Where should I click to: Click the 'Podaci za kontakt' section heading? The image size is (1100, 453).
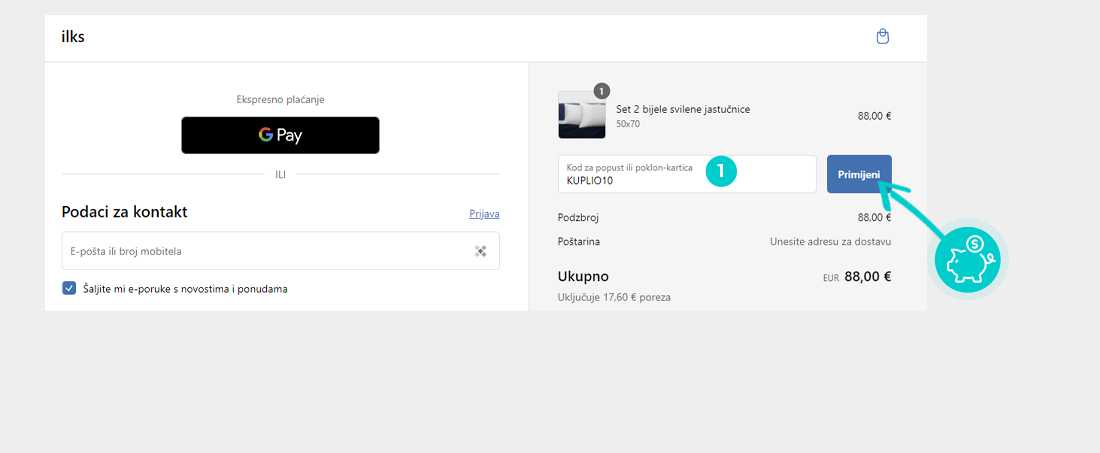(x=124, y=212)
